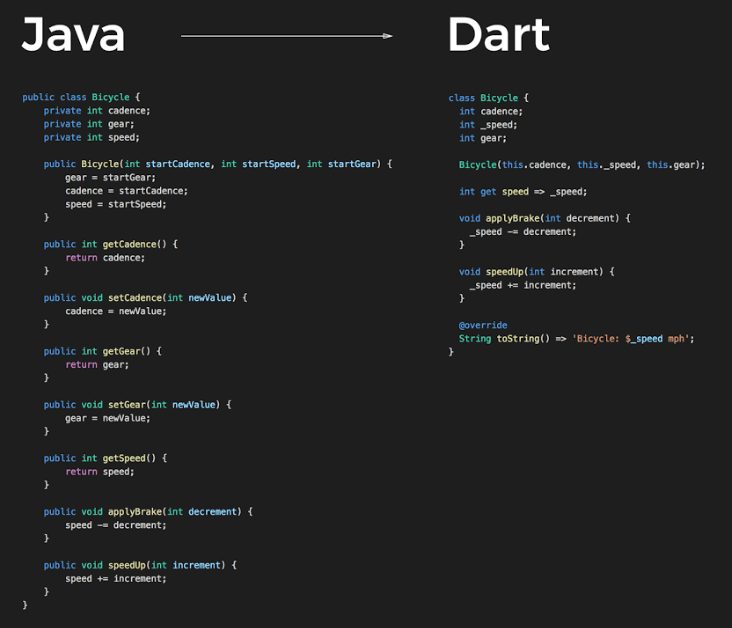This screenshot has height=628, width=732.
Task: Click the "private int cadence;" line
Action: (97, 111)
